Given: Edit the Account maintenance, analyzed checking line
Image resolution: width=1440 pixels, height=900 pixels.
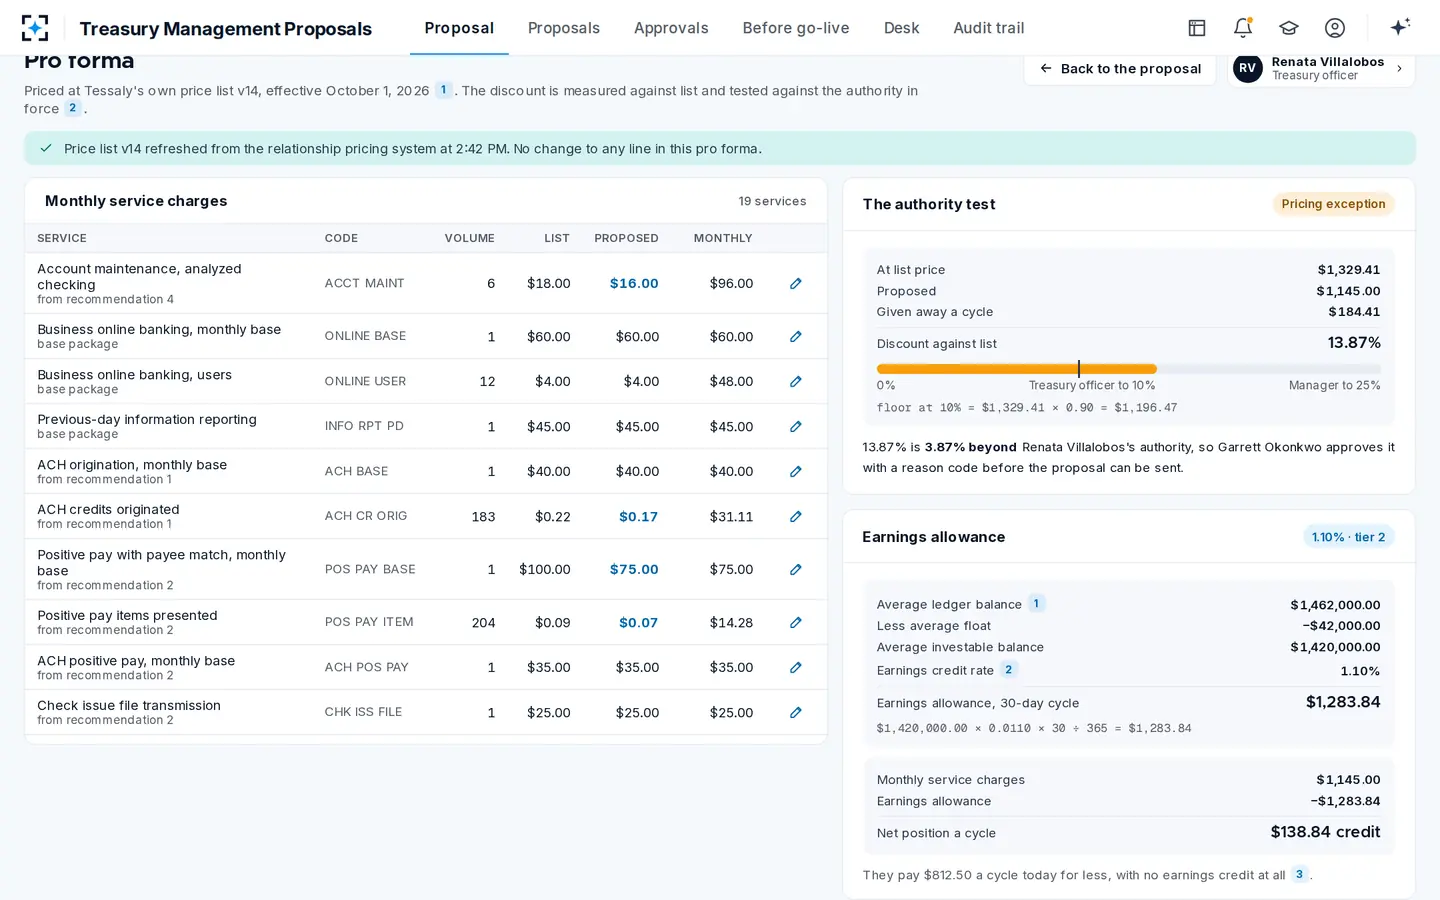Looking at the screenshot, I should (x=796, y=284).
